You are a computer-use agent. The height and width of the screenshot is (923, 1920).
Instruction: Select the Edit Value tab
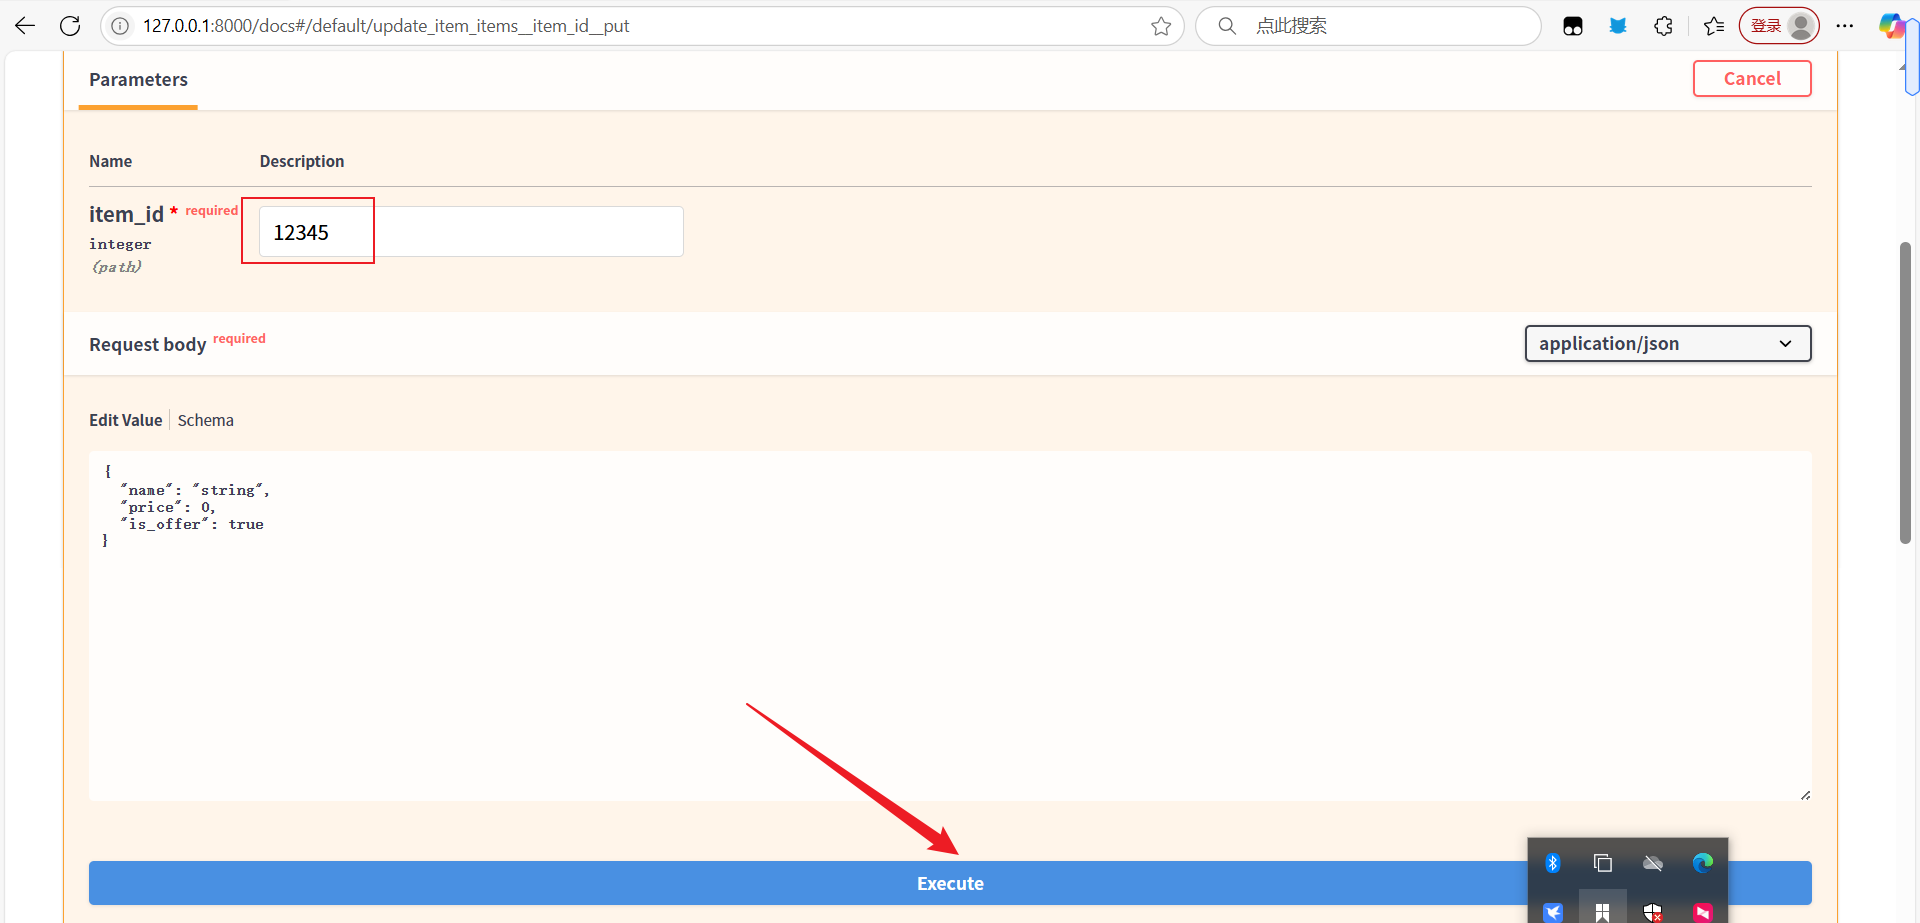[125, 421]
